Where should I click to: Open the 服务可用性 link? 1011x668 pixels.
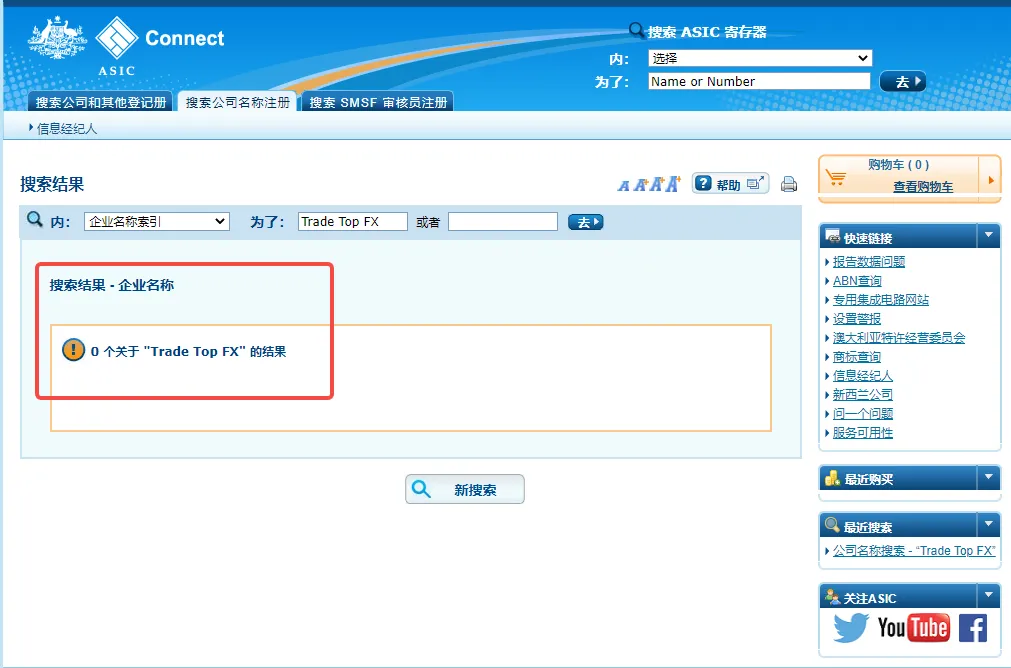[863, 432]
